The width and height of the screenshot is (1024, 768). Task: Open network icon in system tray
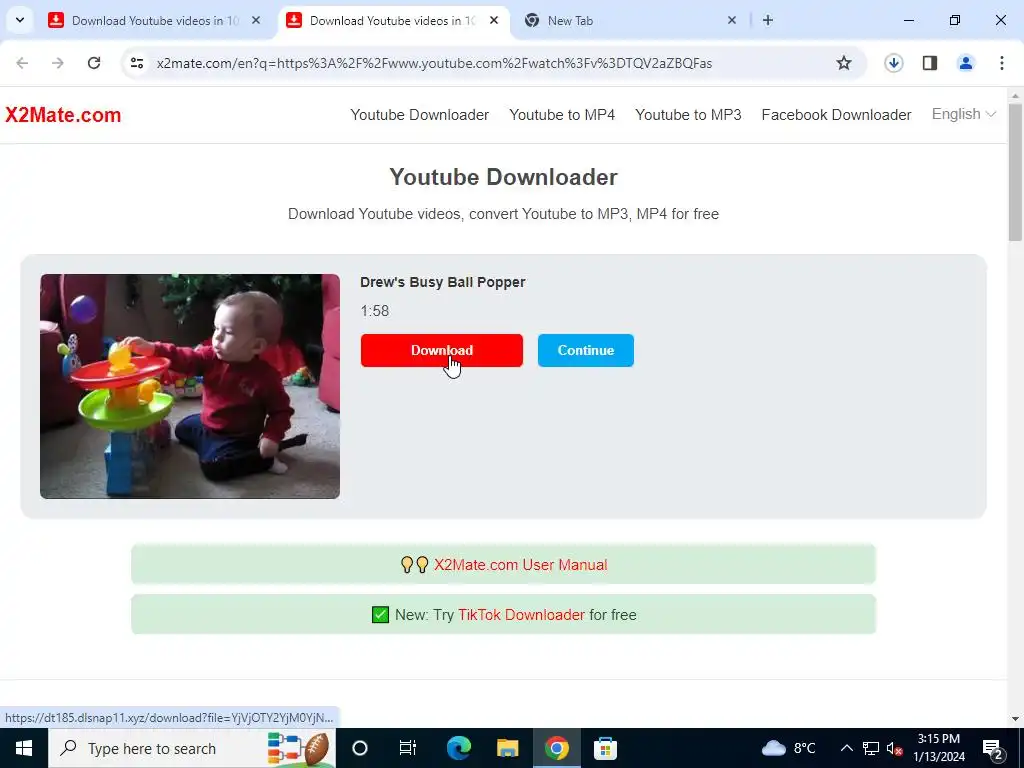[871, 748]
